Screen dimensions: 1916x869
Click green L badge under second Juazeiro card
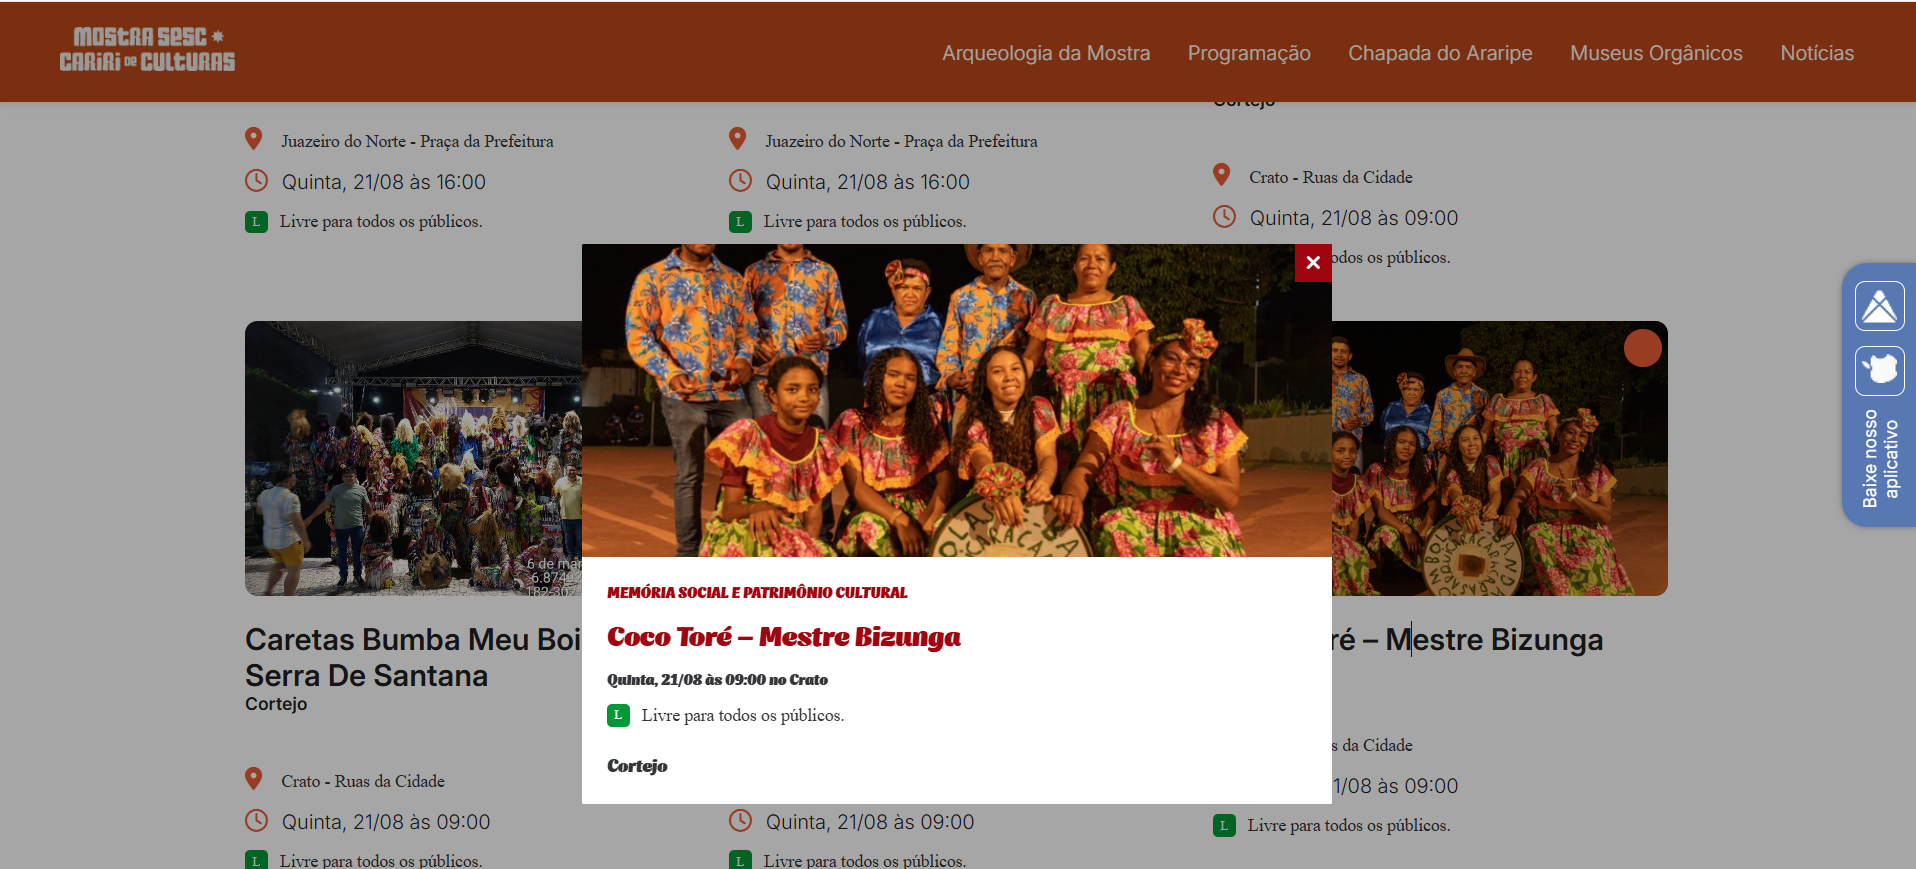coord(740,222)
